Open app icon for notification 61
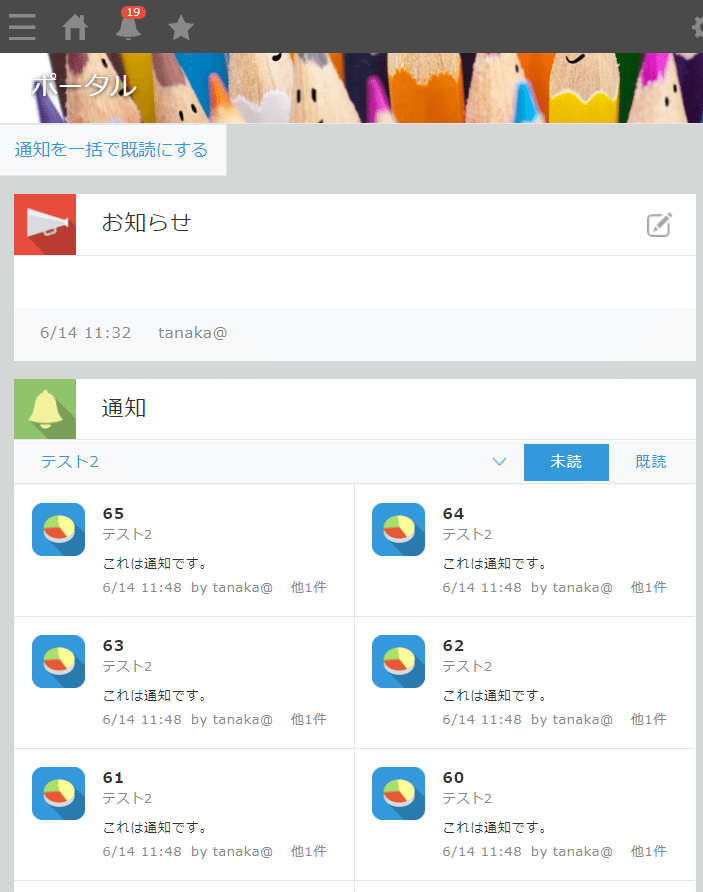The image size is (703, 892). [x=59, y=793]
